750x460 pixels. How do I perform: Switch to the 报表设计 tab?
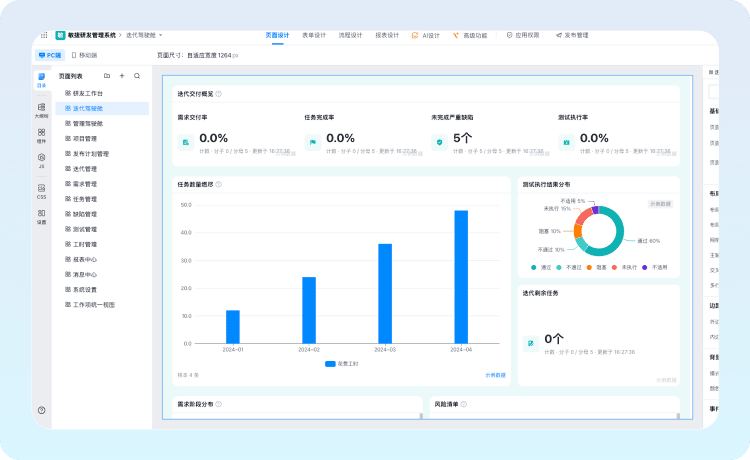387,35
